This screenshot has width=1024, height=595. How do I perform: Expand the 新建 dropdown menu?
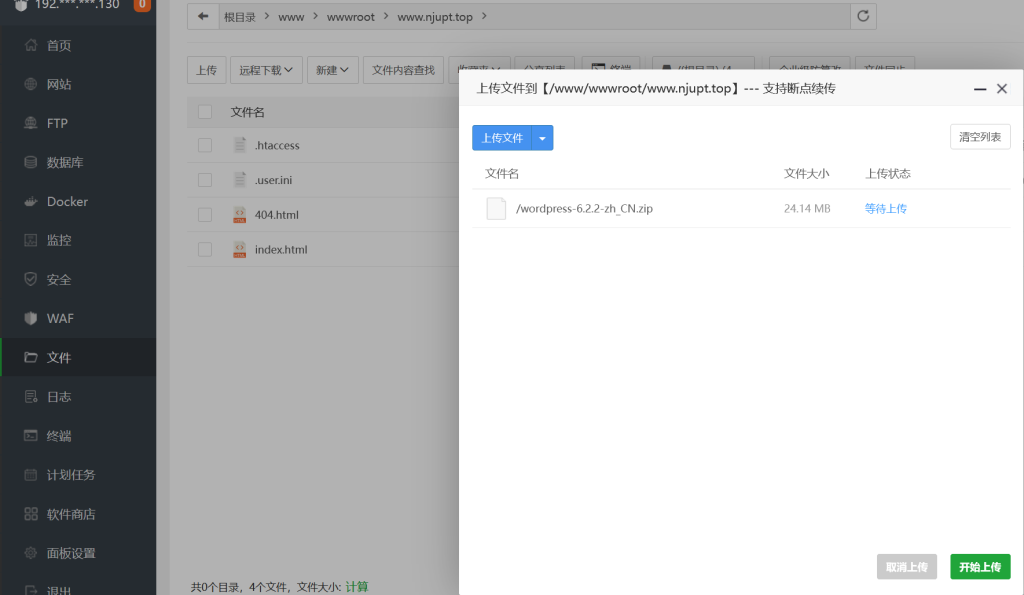click(332, 70)
